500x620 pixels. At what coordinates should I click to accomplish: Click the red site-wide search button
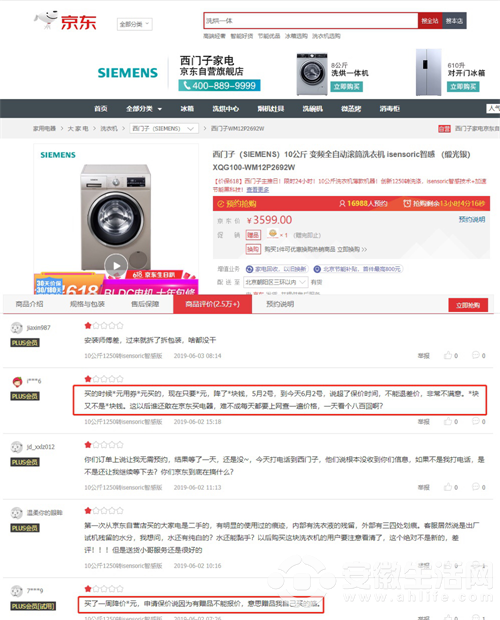[x=430, y=21]
